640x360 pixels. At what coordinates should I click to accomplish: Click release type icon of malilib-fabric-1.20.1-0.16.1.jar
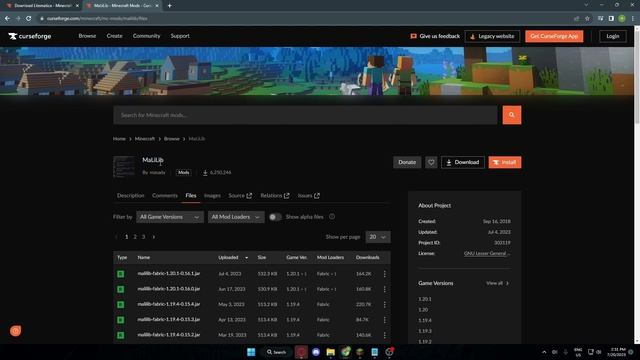click(120, 274)
